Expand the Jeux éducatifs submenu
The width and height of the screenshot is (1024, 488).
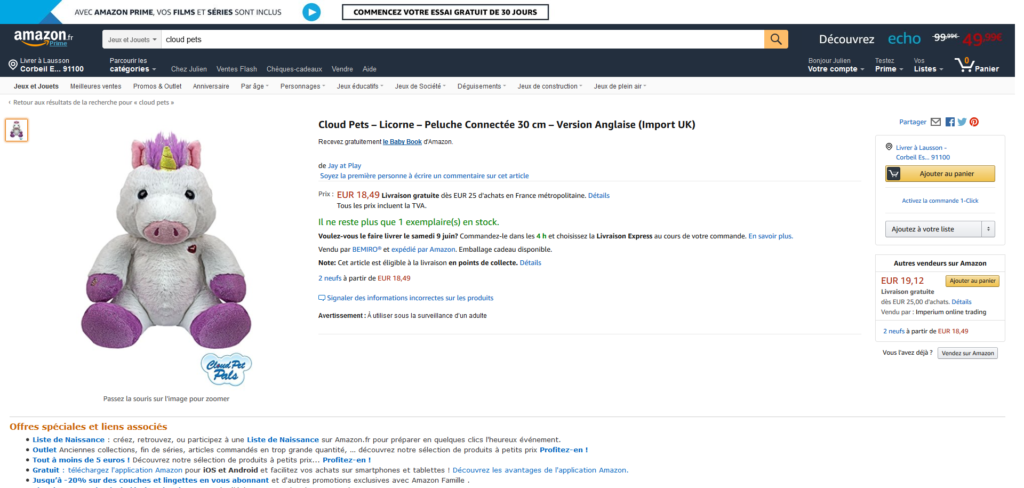coord(360,86)
